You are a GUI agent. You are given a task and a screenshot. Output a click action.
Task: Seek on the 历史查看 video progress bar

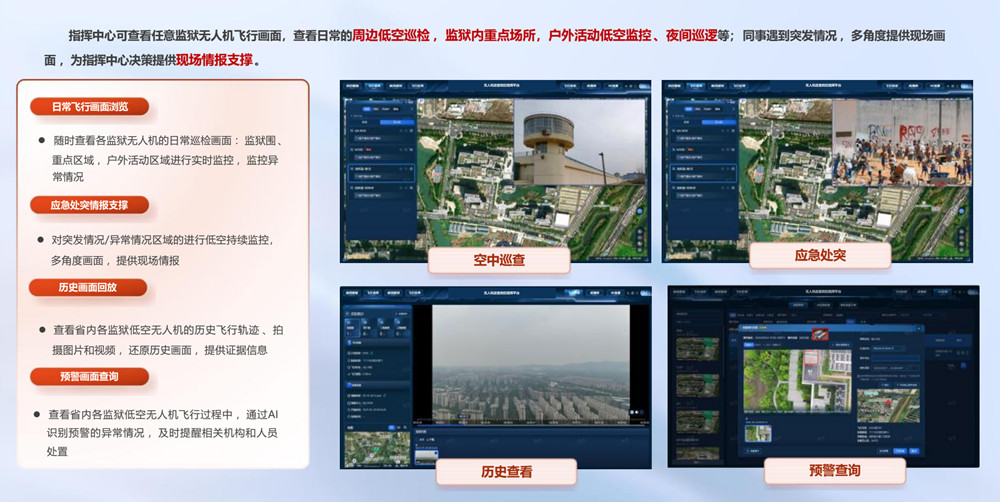click(x=531, y=425)
